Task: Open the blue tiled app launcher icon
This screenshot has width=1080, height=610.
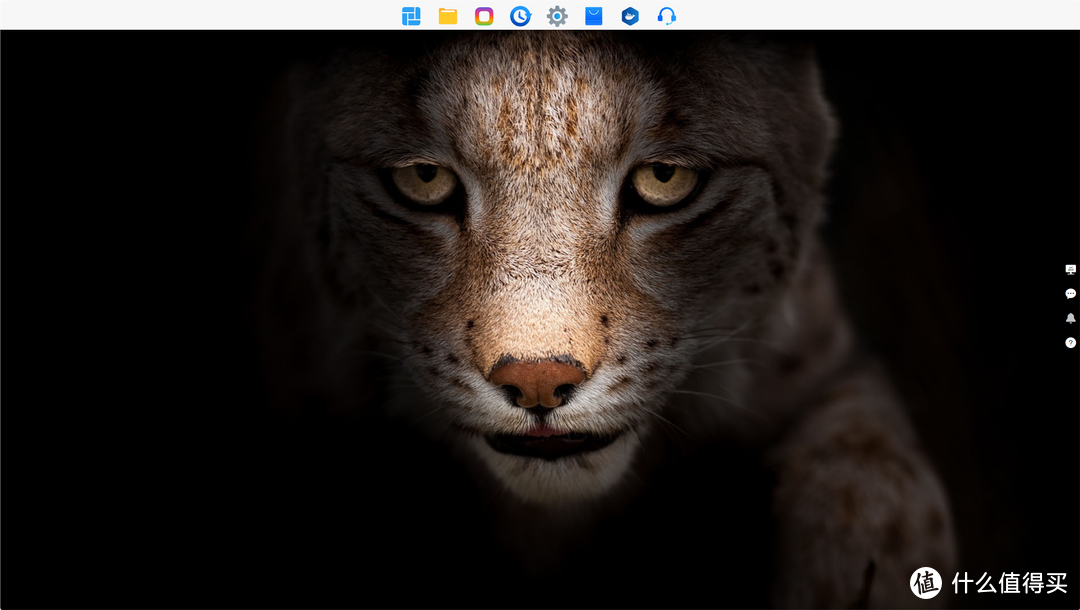Action: (x=411, y=16)
